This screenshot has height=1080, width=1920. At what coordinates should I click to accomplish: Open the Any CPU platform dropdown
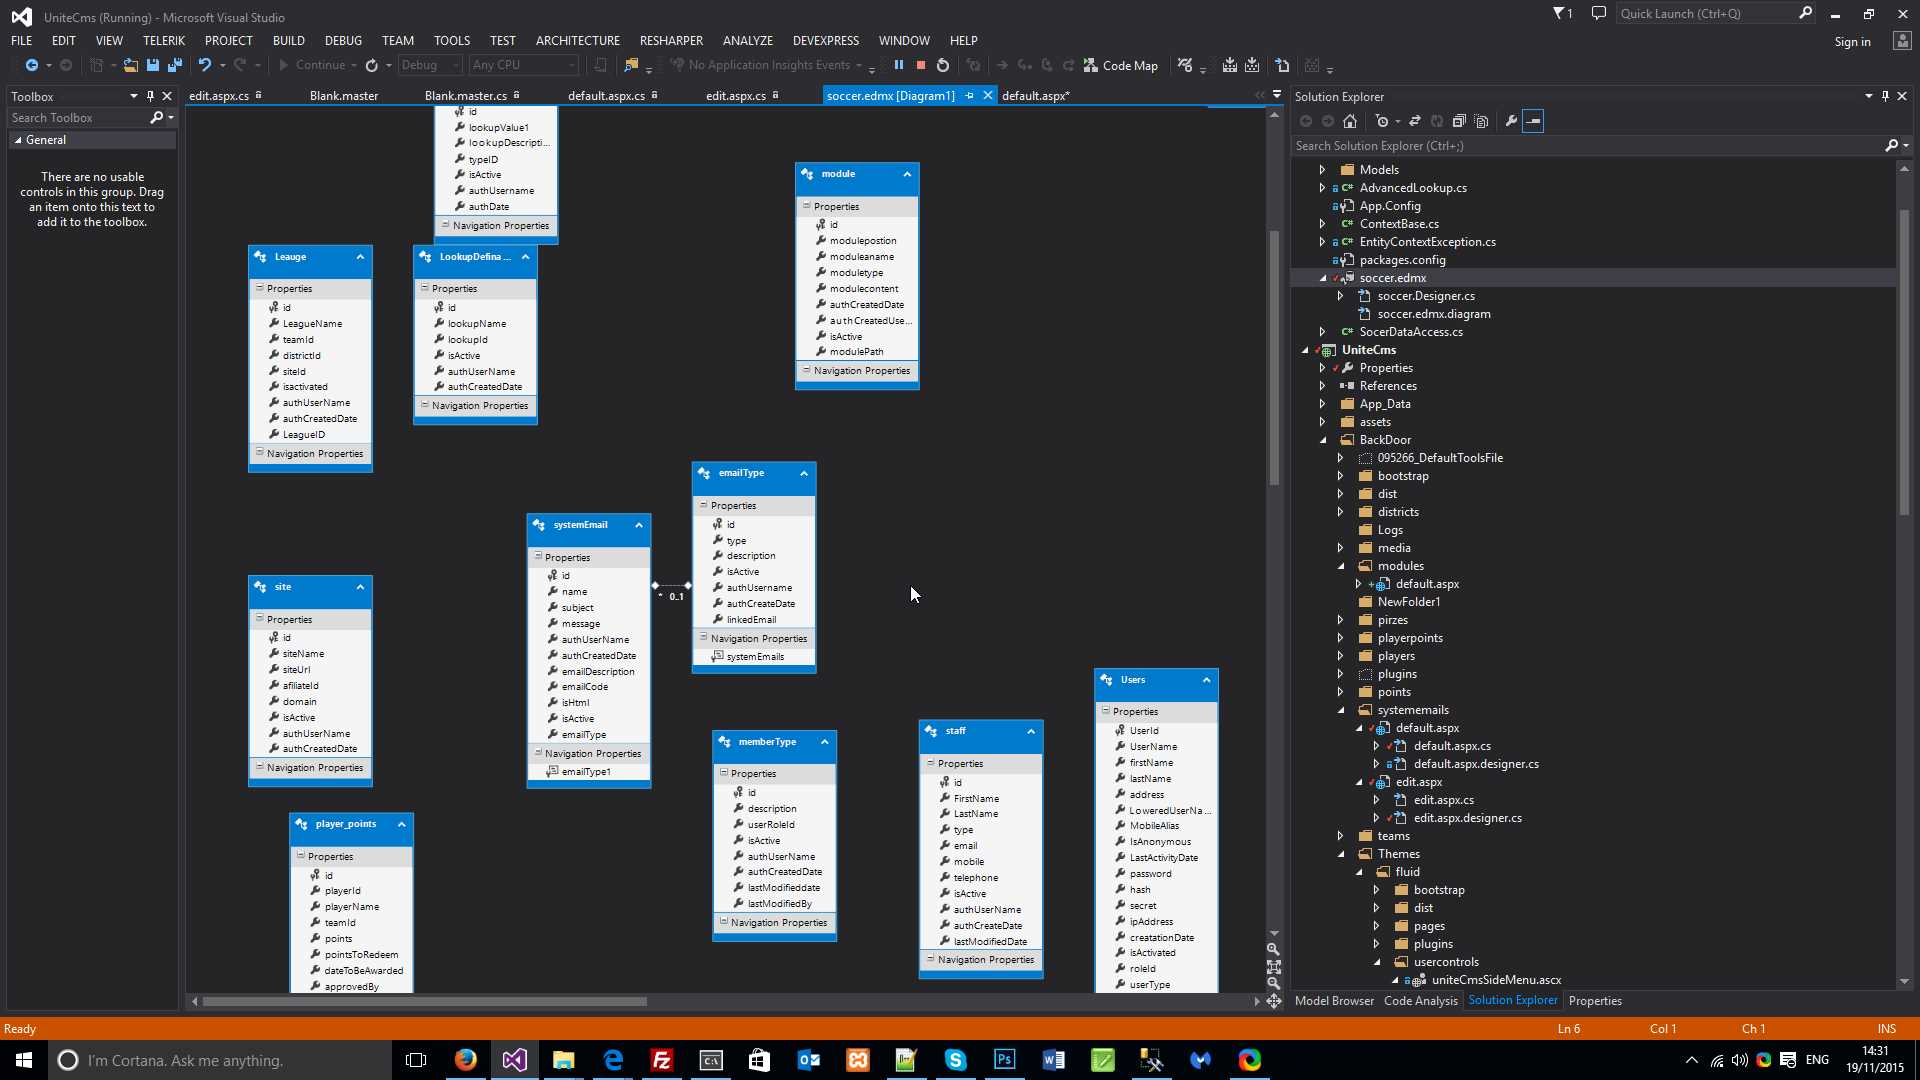(524, 65)
